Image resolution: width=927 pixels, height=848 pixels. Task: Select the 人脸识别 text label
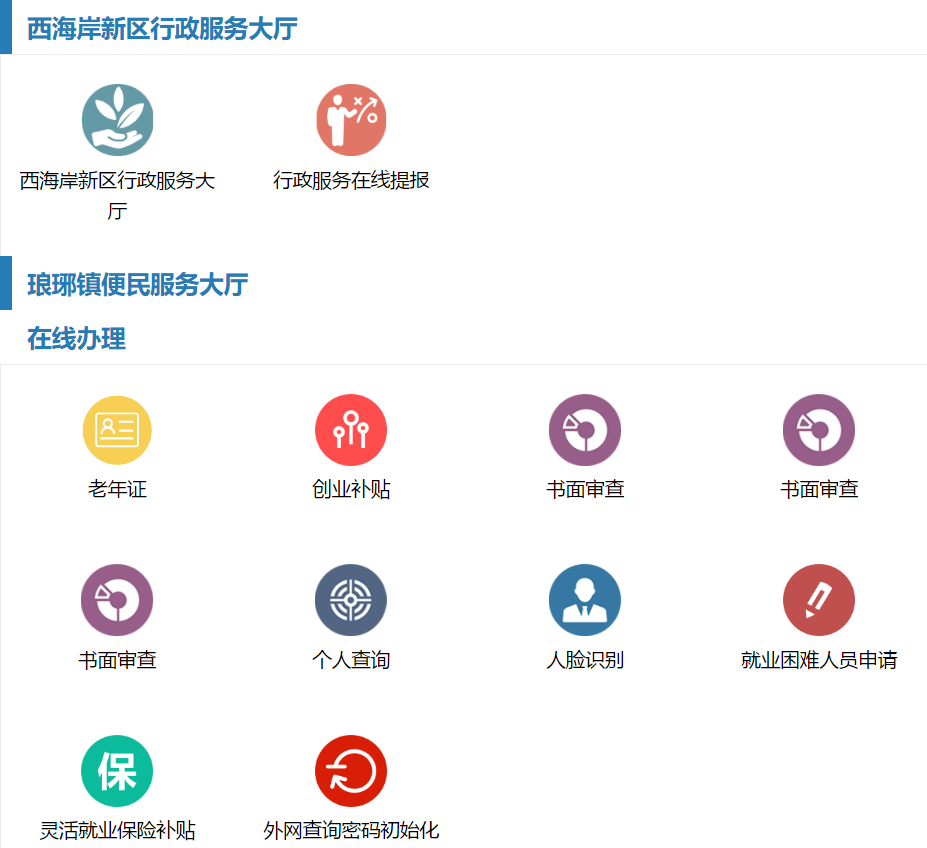click(x=585, y=660)
